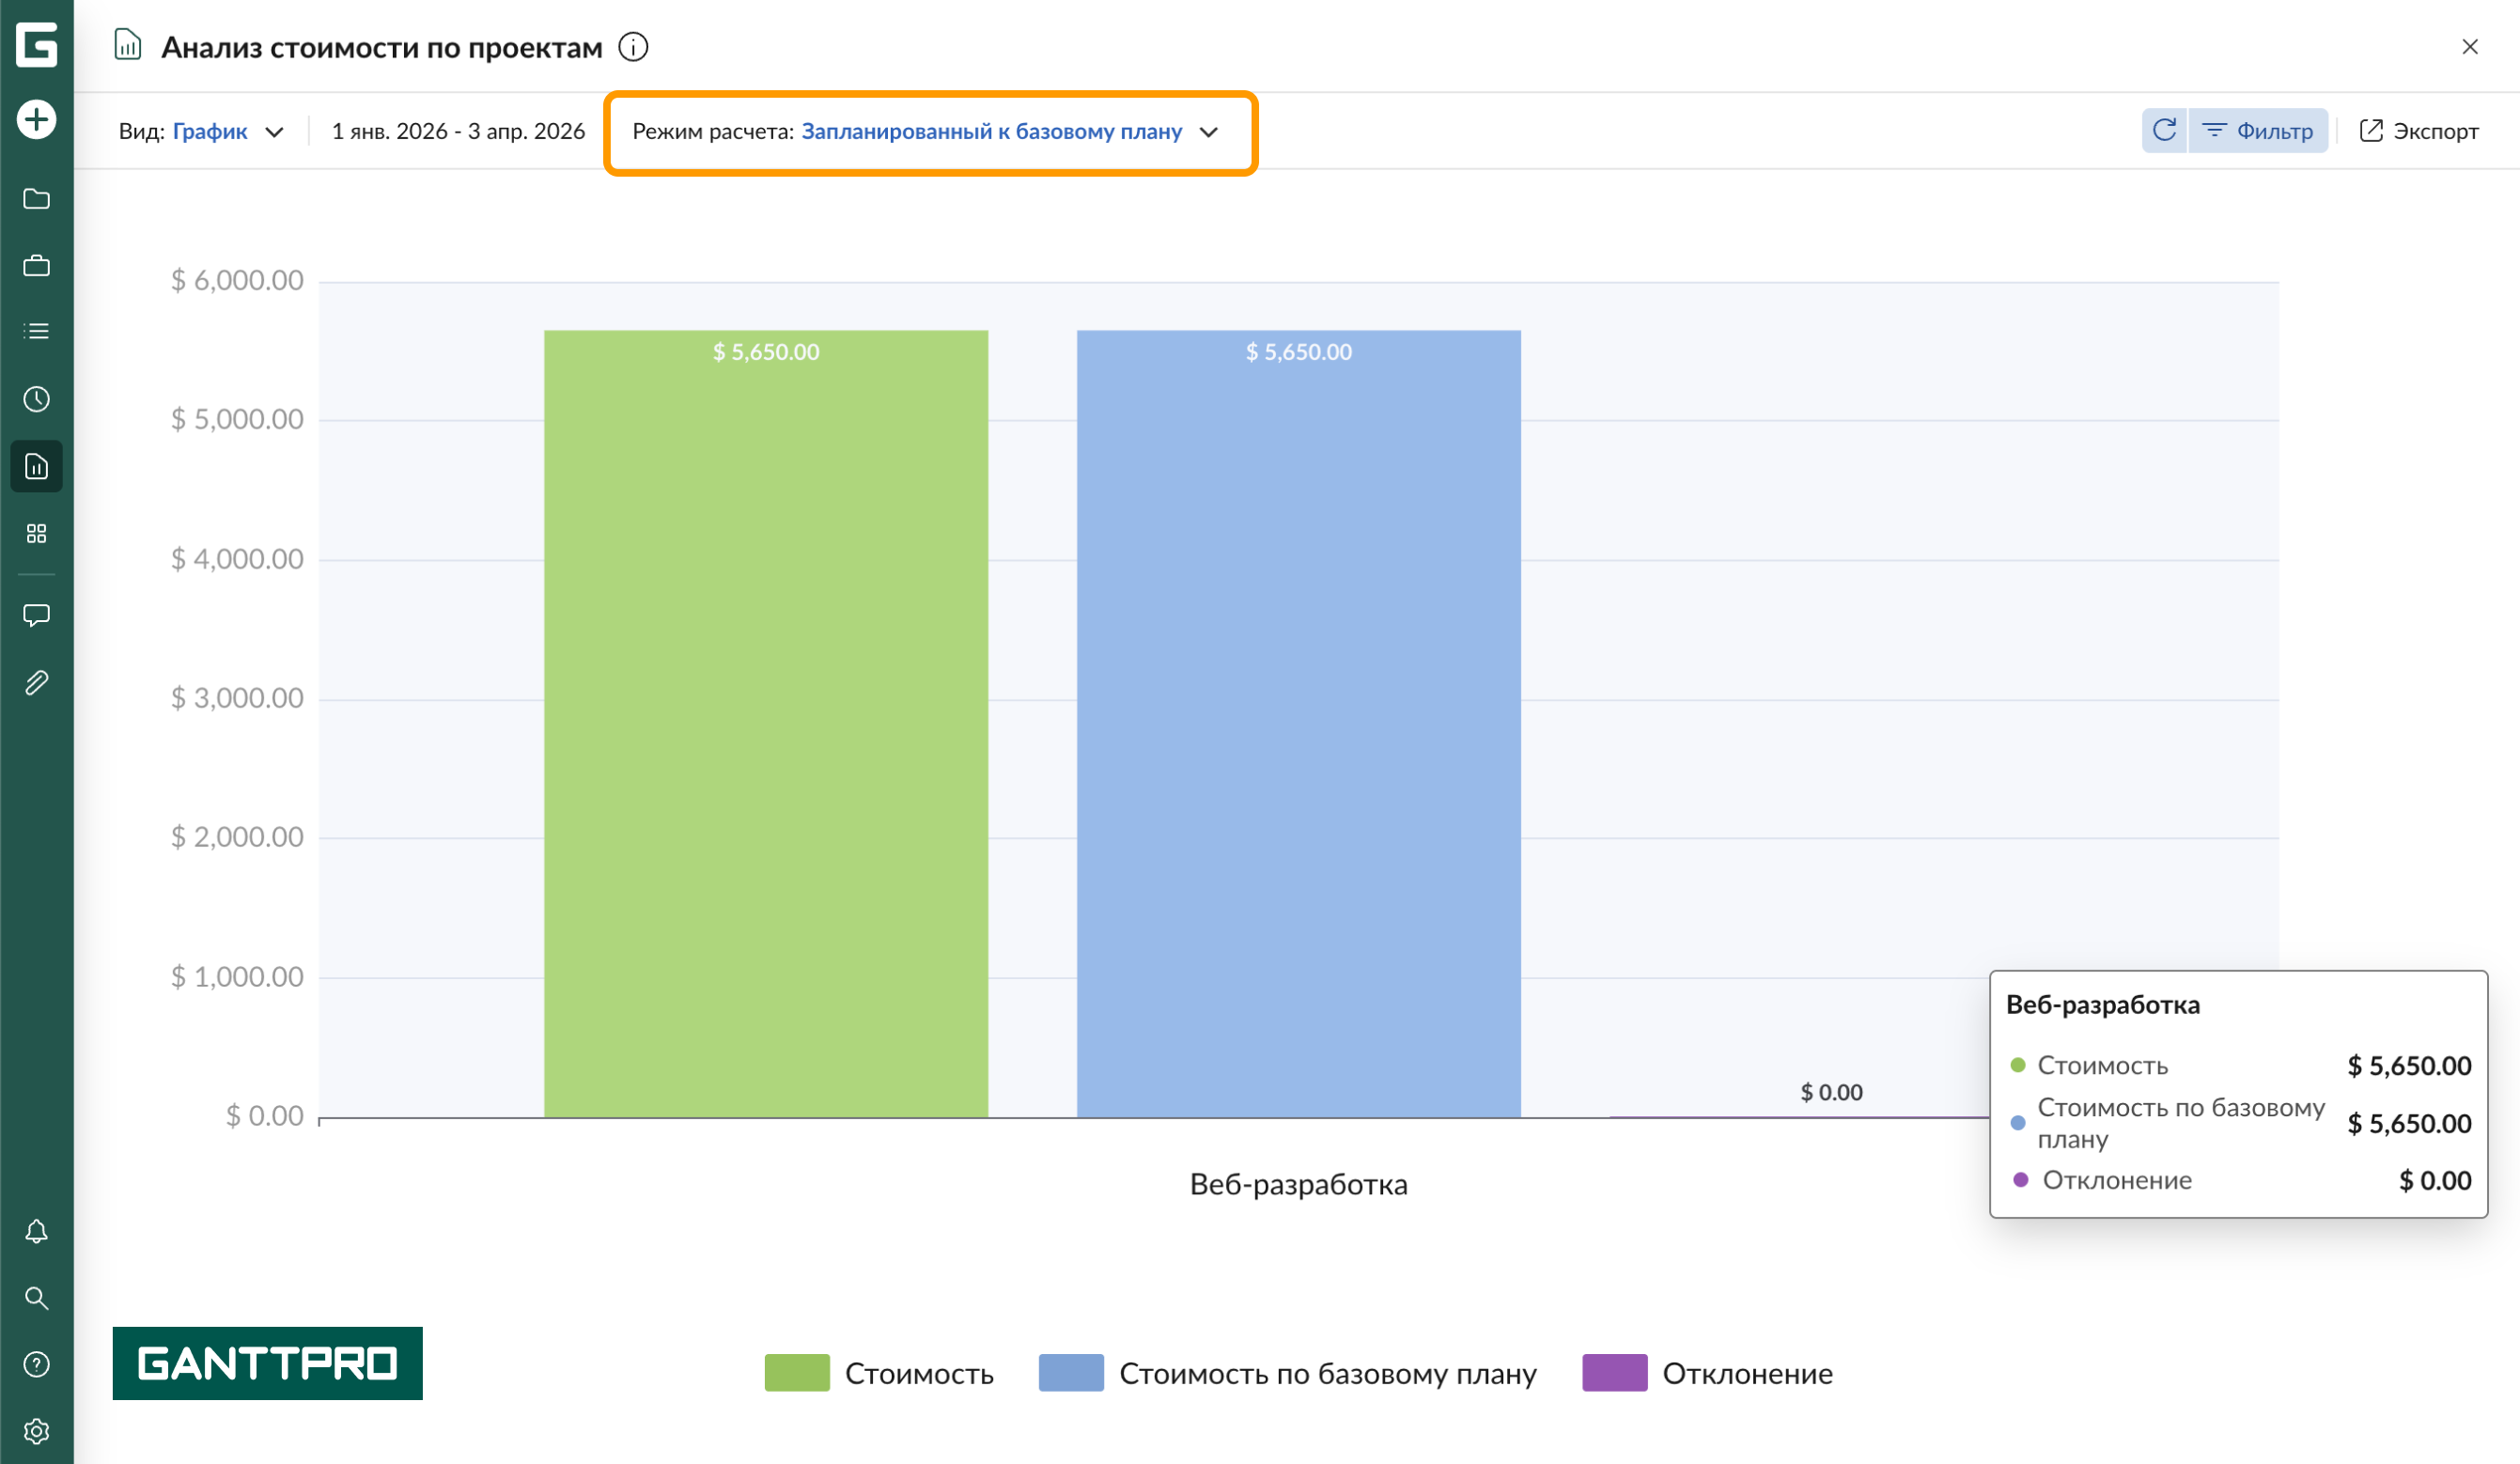Toggle the Стоимость legend series
Screen dimensions: 2520x1464
point(879,1373)
